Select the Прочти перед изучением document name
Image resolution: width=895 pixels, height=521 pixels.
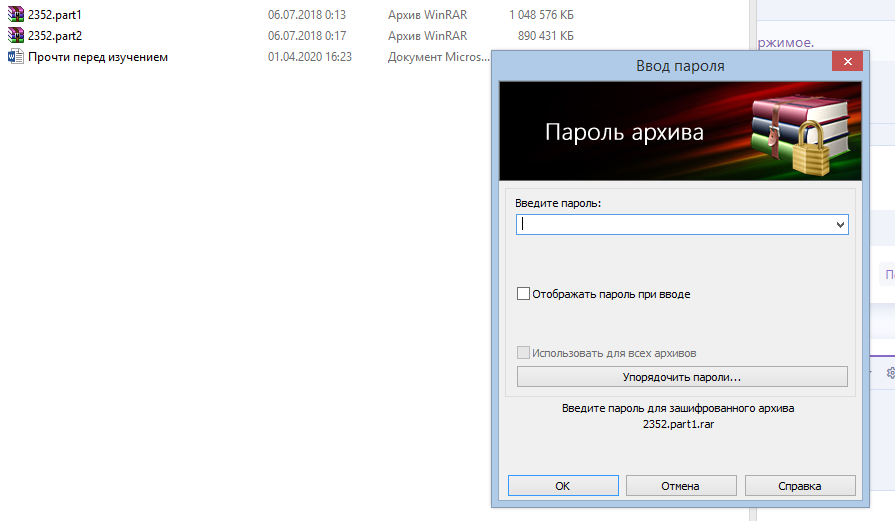click(x=98, y=57)
